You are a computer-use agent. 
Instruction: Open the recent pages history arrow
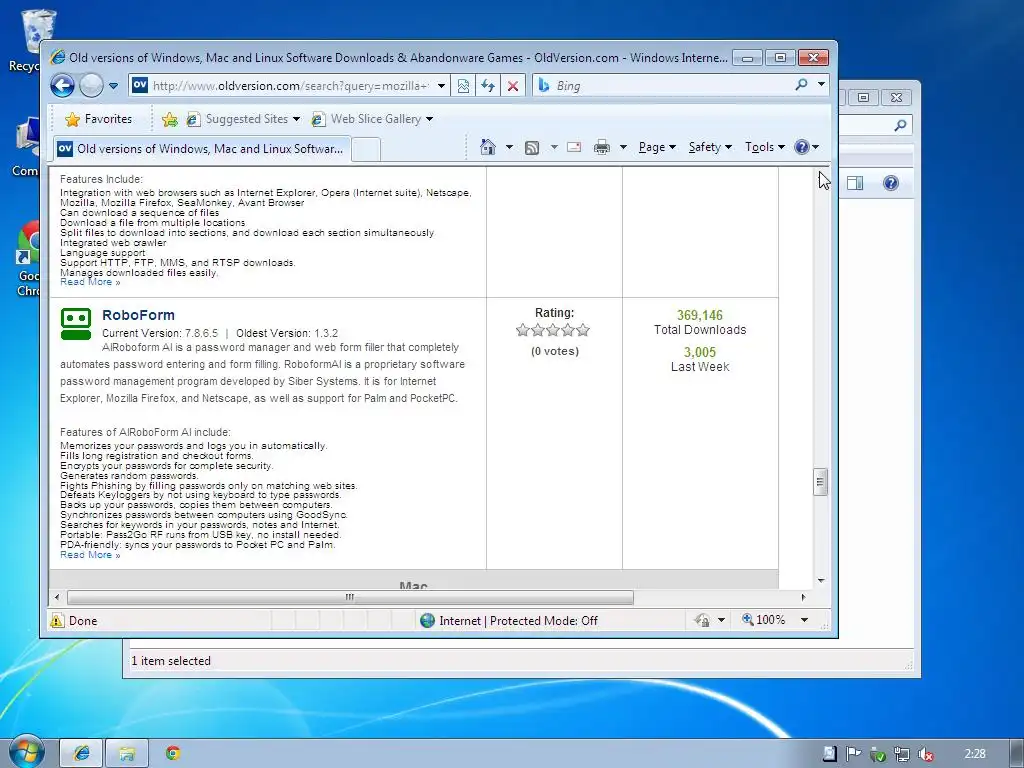(113, 86)
